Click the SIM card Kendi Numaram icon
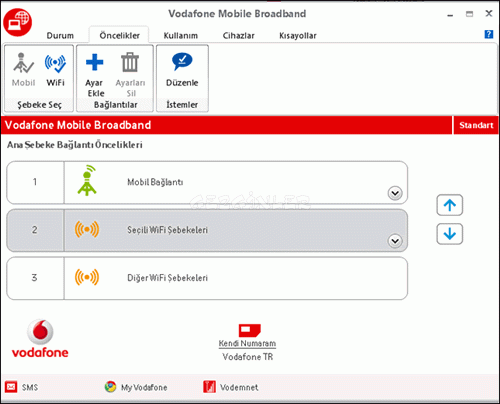Screen dimensions: 500x404 pos(249,330)
